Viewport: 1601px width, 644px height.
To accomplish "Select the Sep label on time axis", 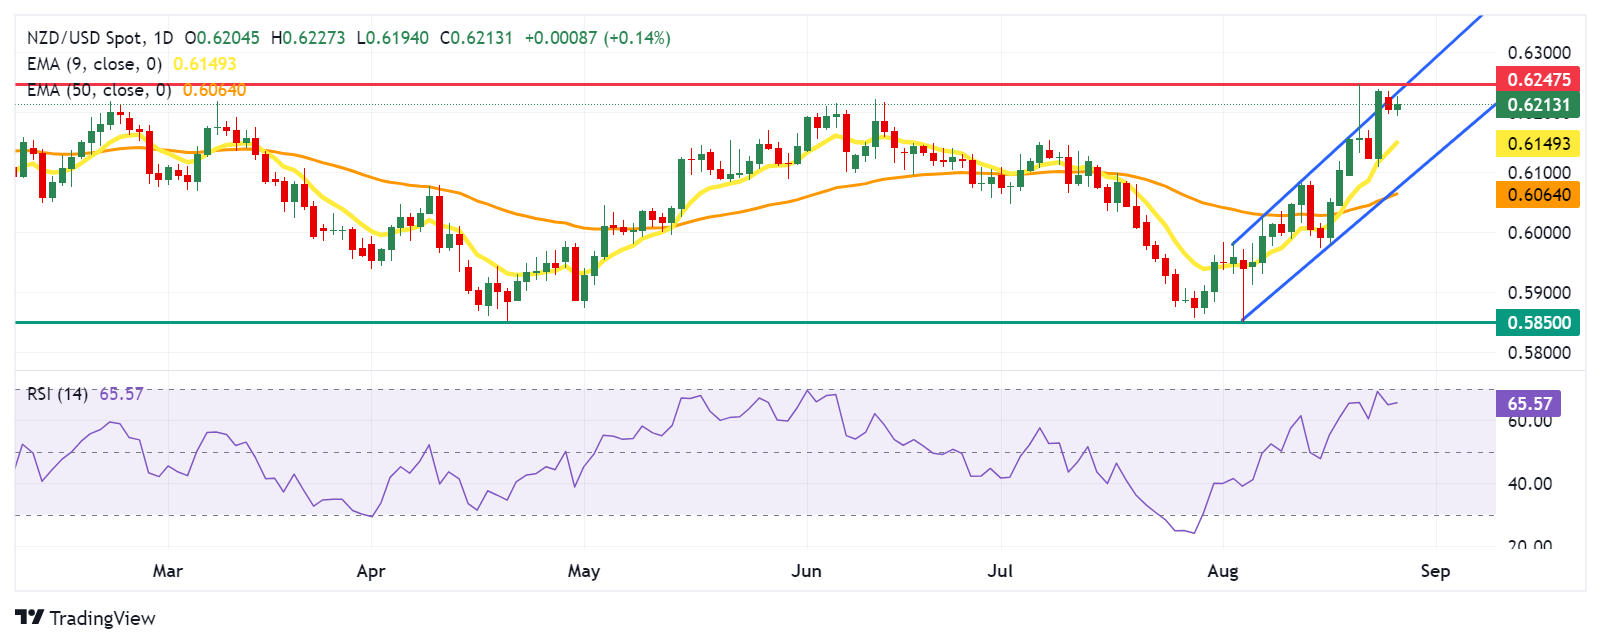I will tap(1435, 571).
